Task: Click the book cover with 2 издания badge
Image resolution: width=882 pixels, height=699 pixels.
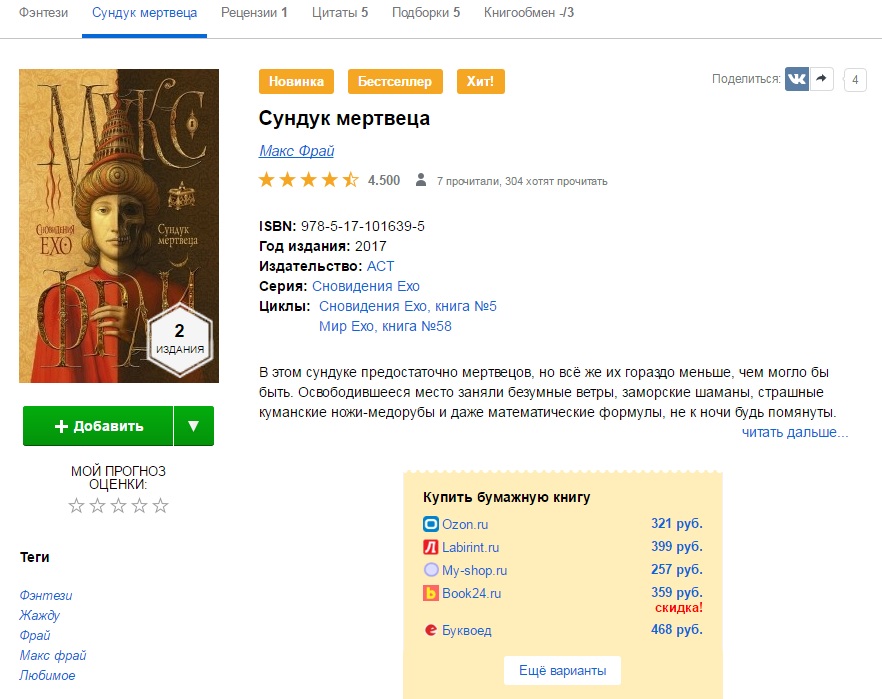Action: tap(119, 226)
